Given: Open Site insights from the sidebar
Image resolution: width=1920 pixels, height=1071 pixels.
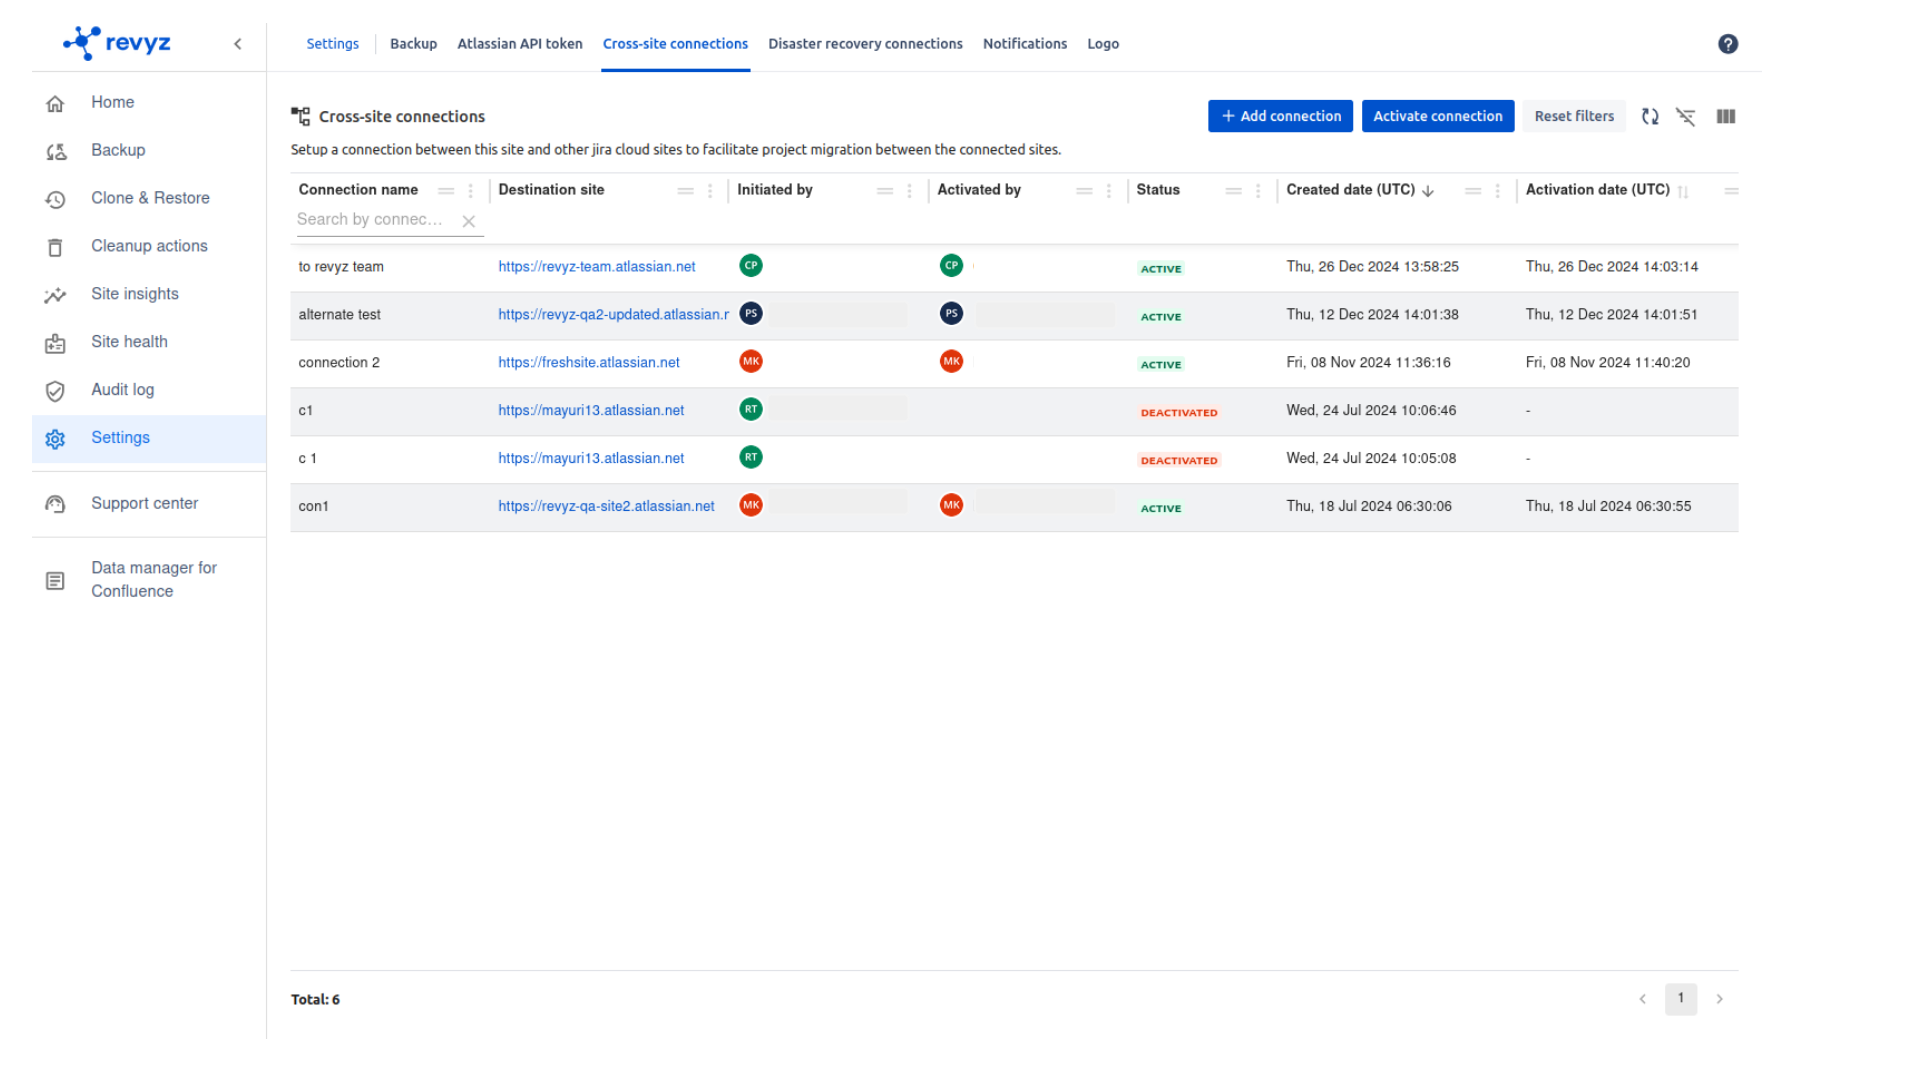Looking at the screenshot, I should (x=134, y=294).
